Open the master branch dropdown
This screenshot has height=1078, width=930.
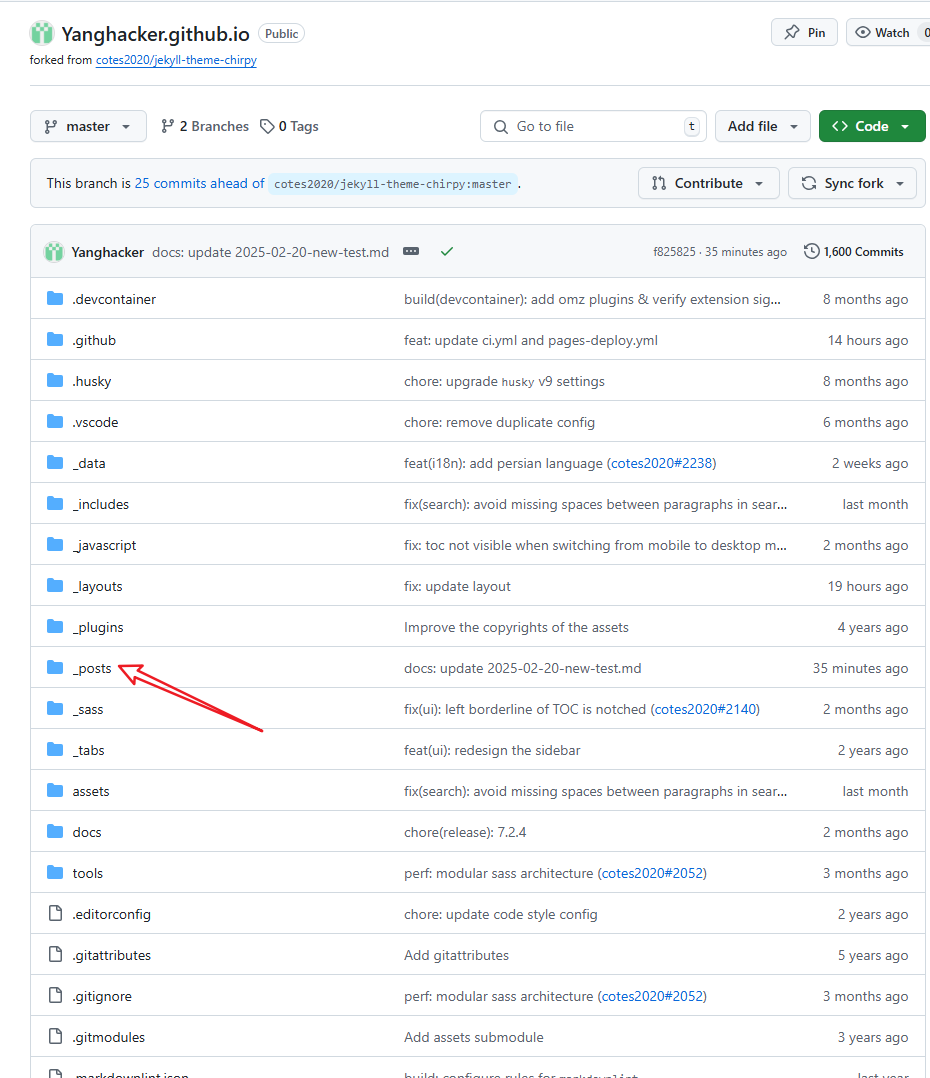(88, 126)
